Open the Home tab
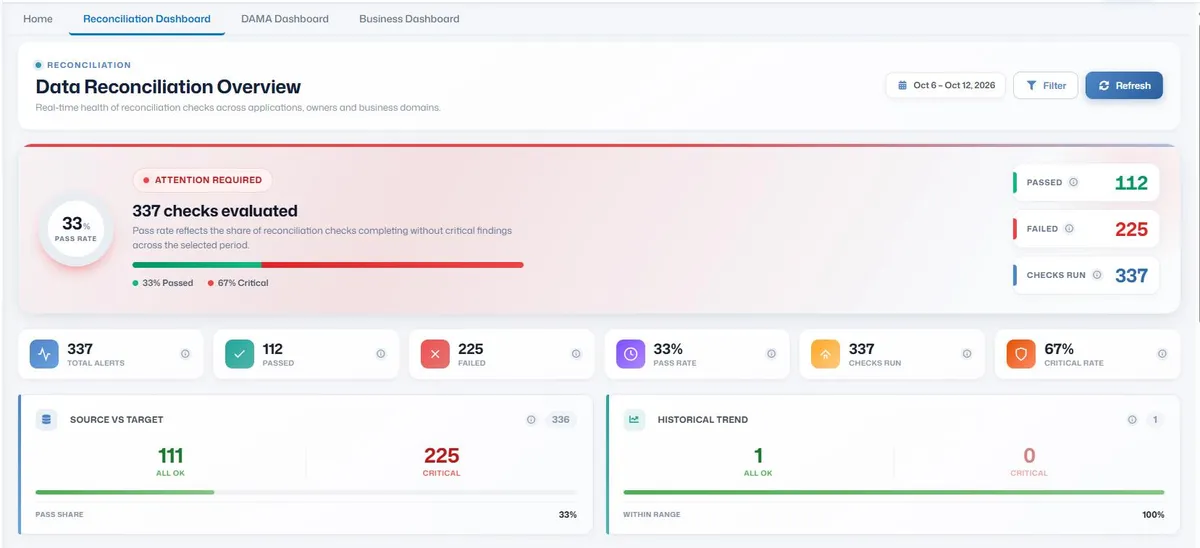 point(38,19)
